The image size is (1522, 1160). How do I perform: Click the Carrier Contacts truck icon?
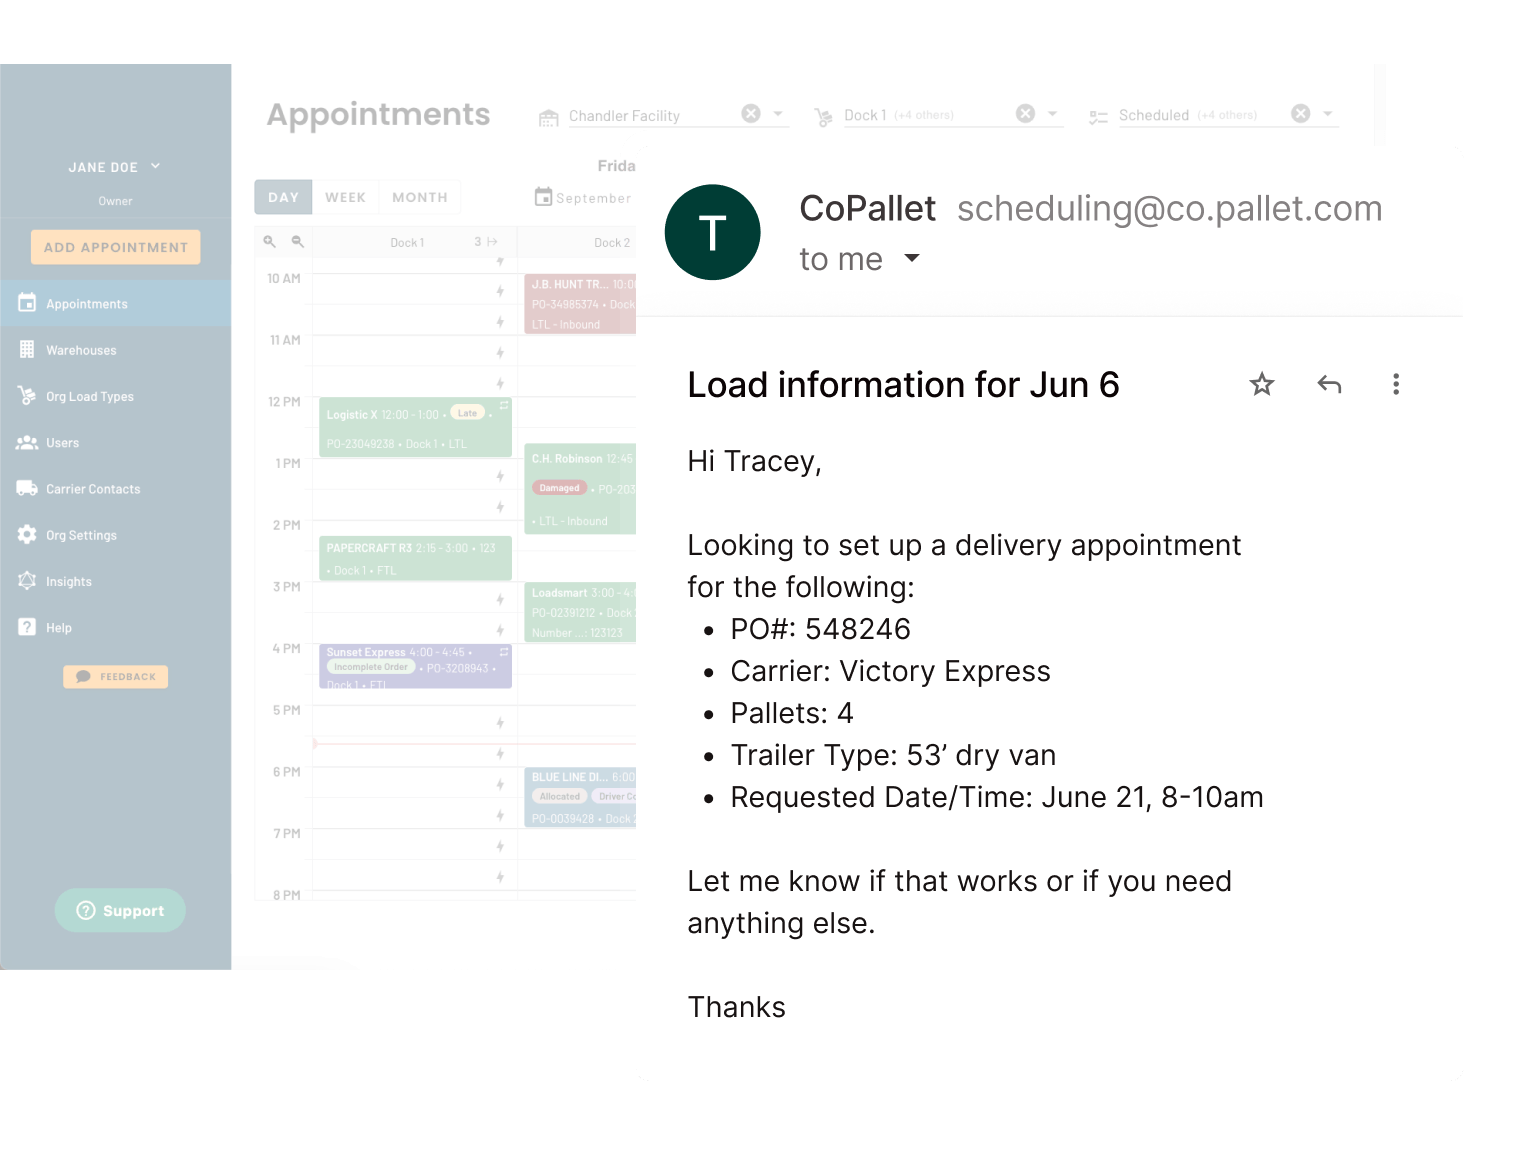27,488
